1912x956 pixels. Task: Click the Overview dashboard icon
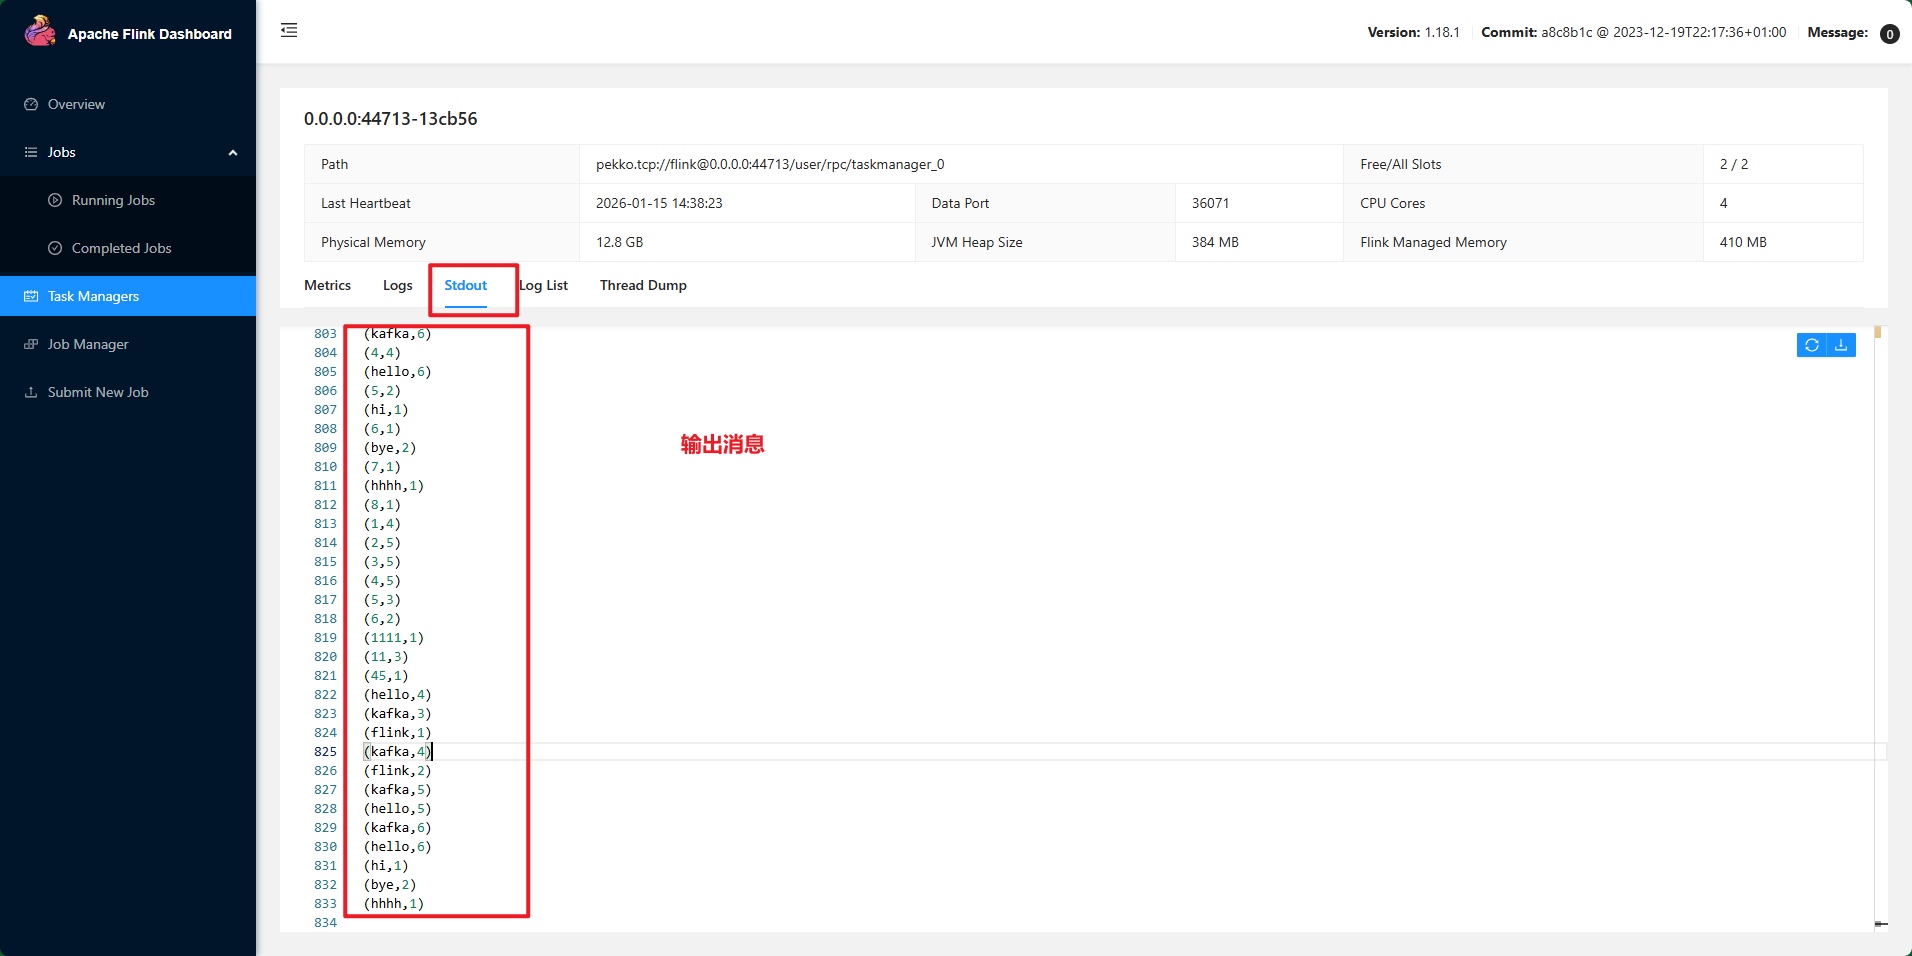[31, 104]
